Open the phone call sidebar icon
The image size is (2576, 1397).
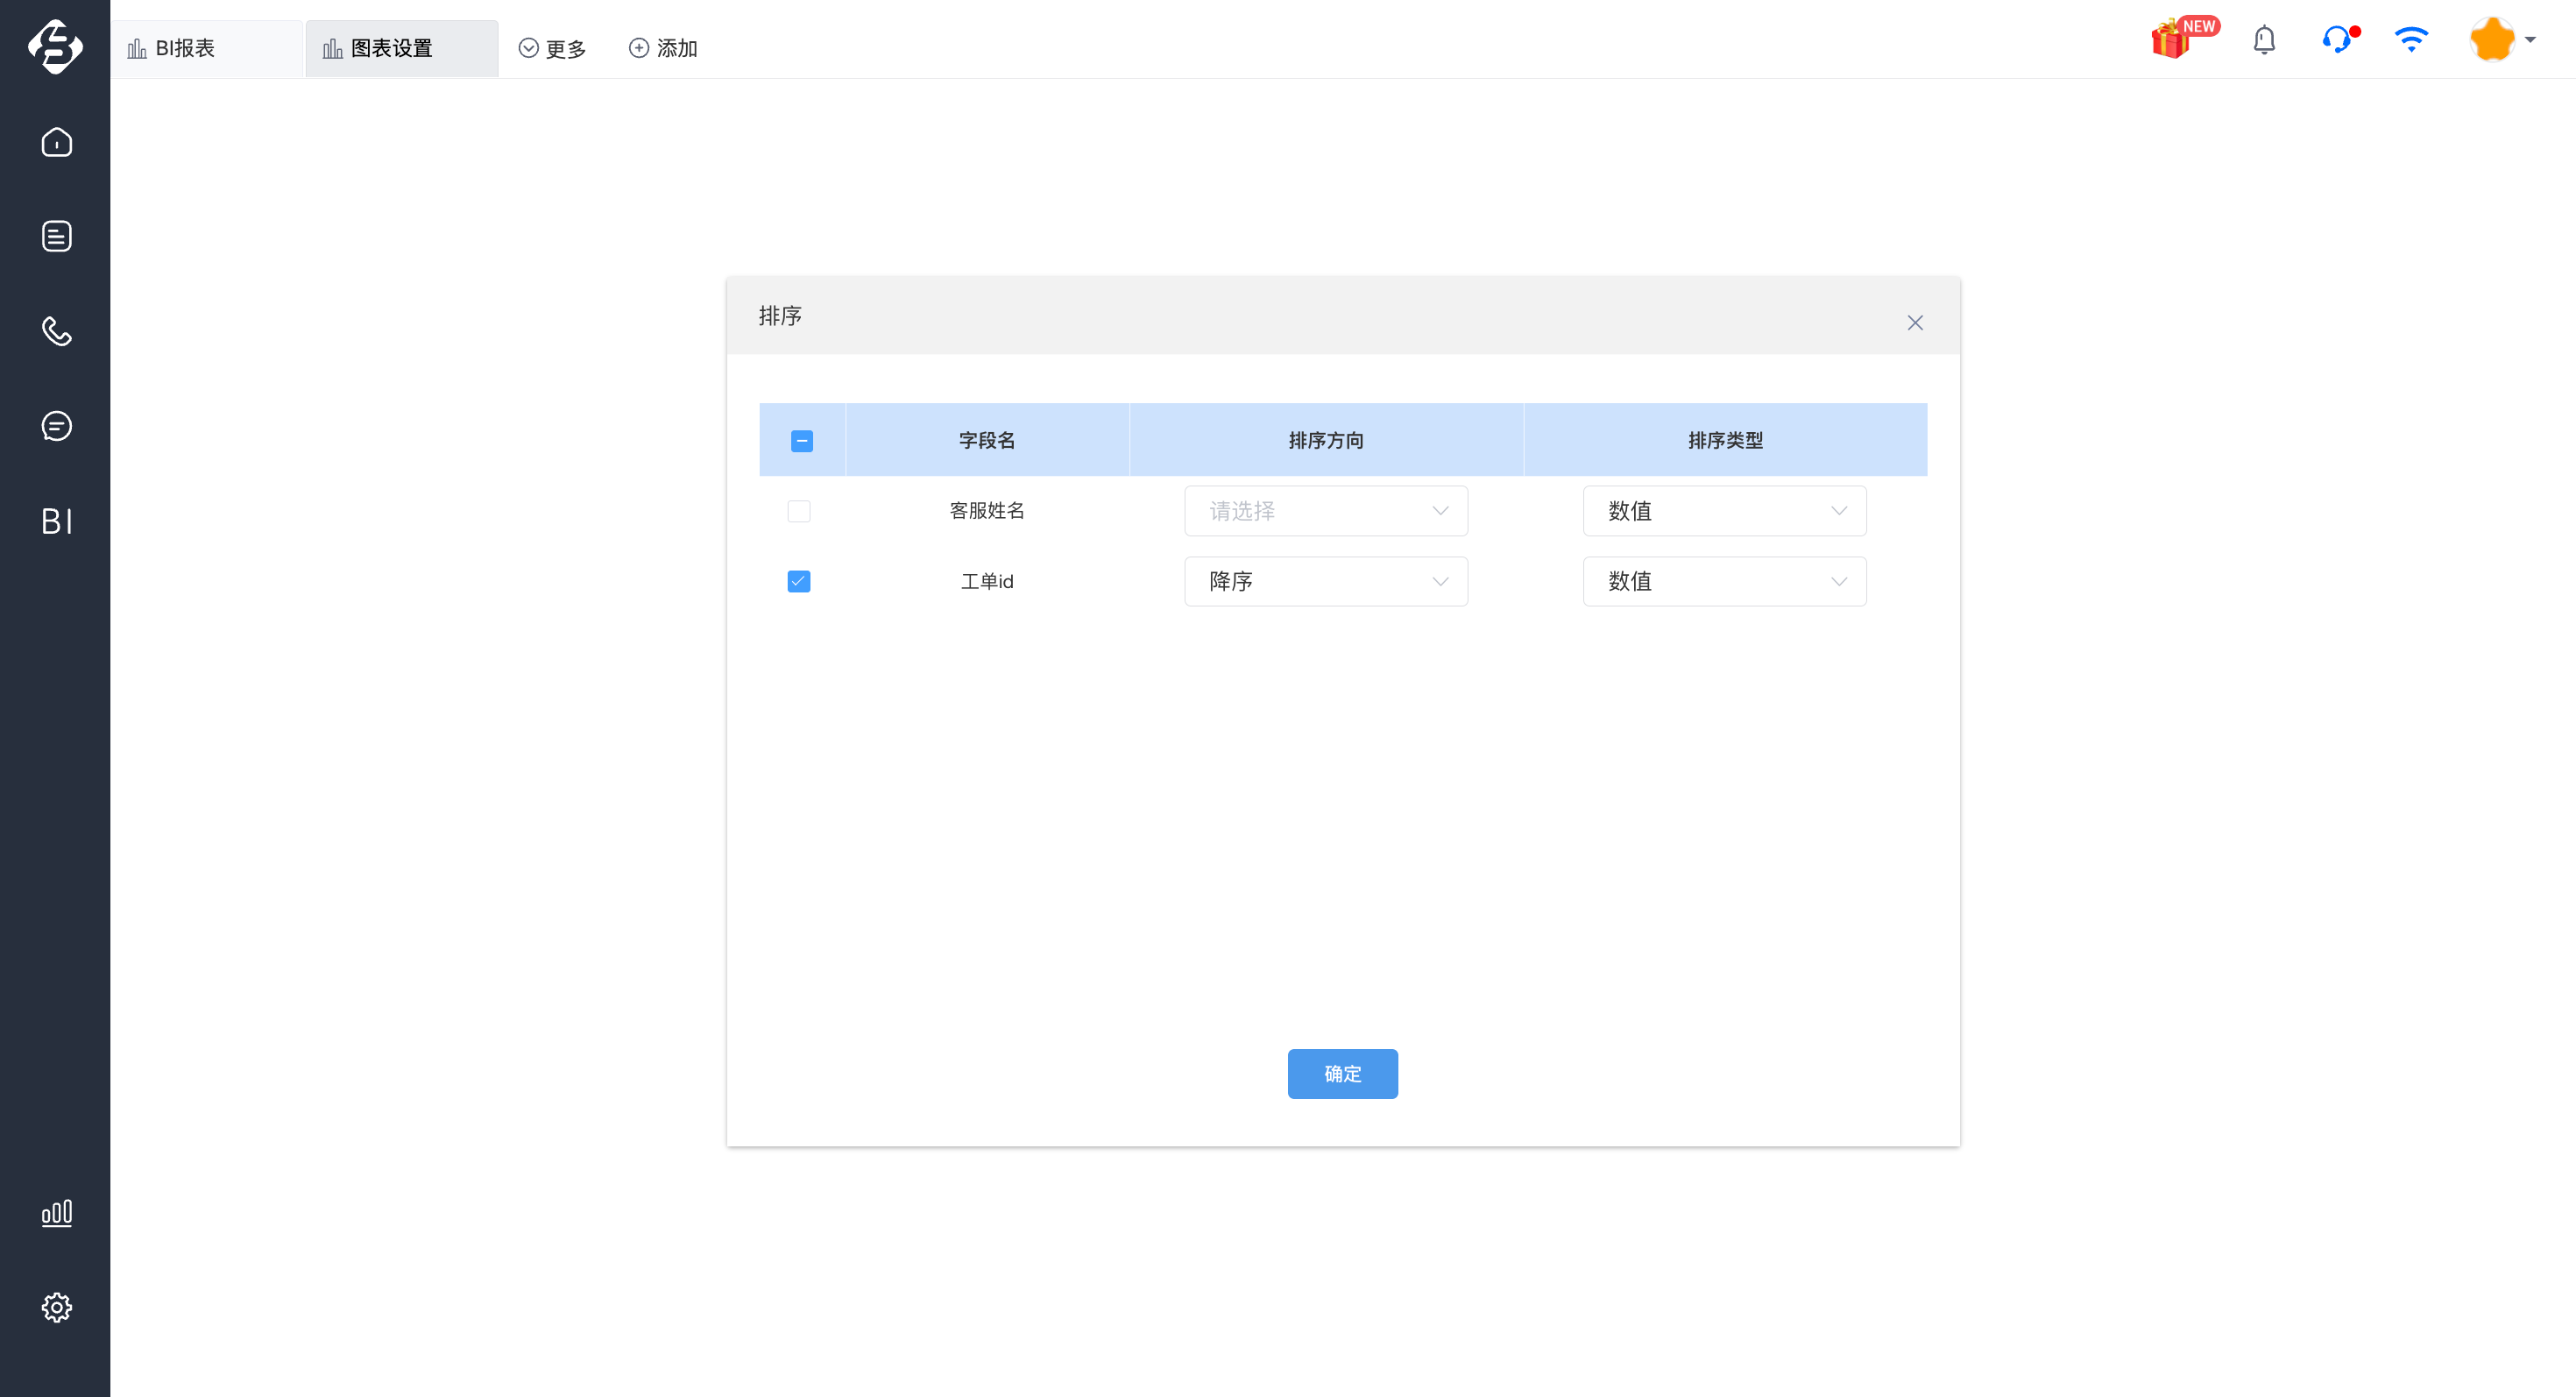point(56,331)
